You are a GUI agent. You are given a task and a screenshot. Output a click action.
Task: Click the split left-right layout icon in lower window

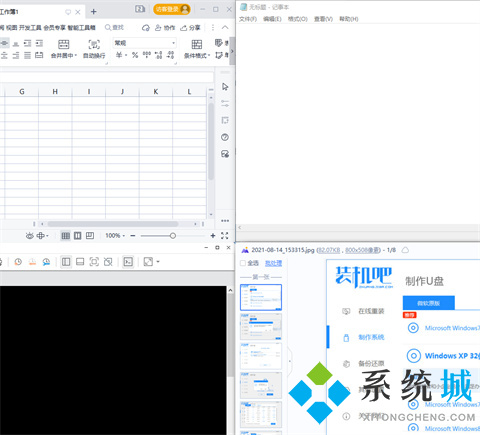[x=66, y=262]
